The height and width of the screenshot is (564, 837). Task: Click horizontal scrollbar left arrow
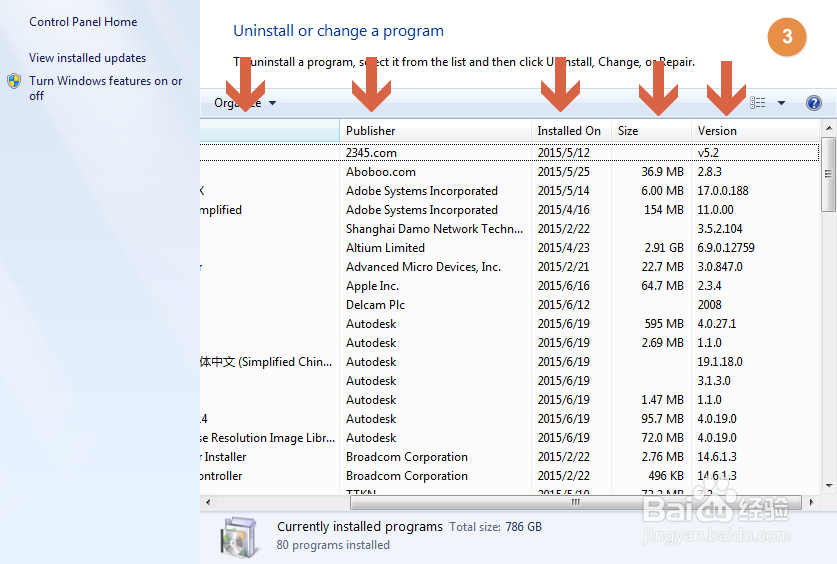[208, 502]
